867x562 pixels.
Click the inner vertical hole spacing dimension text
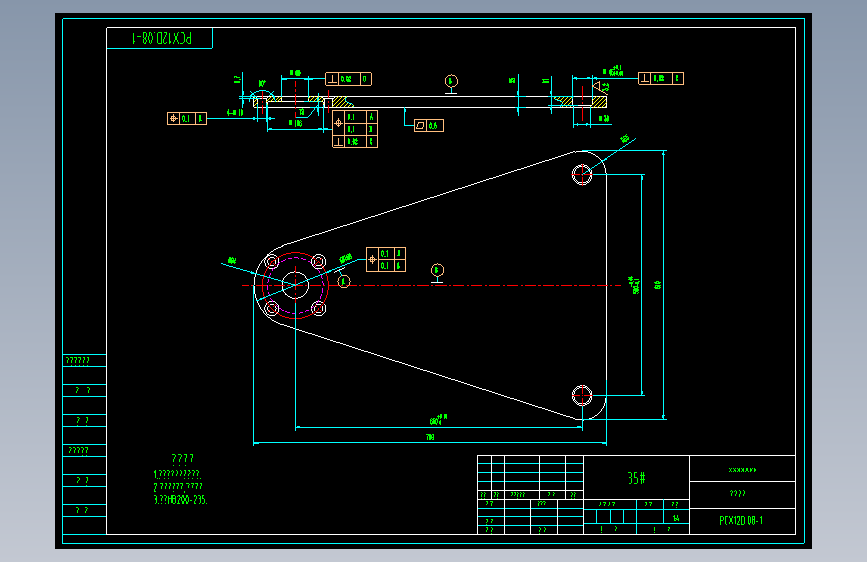coord(634,285)
